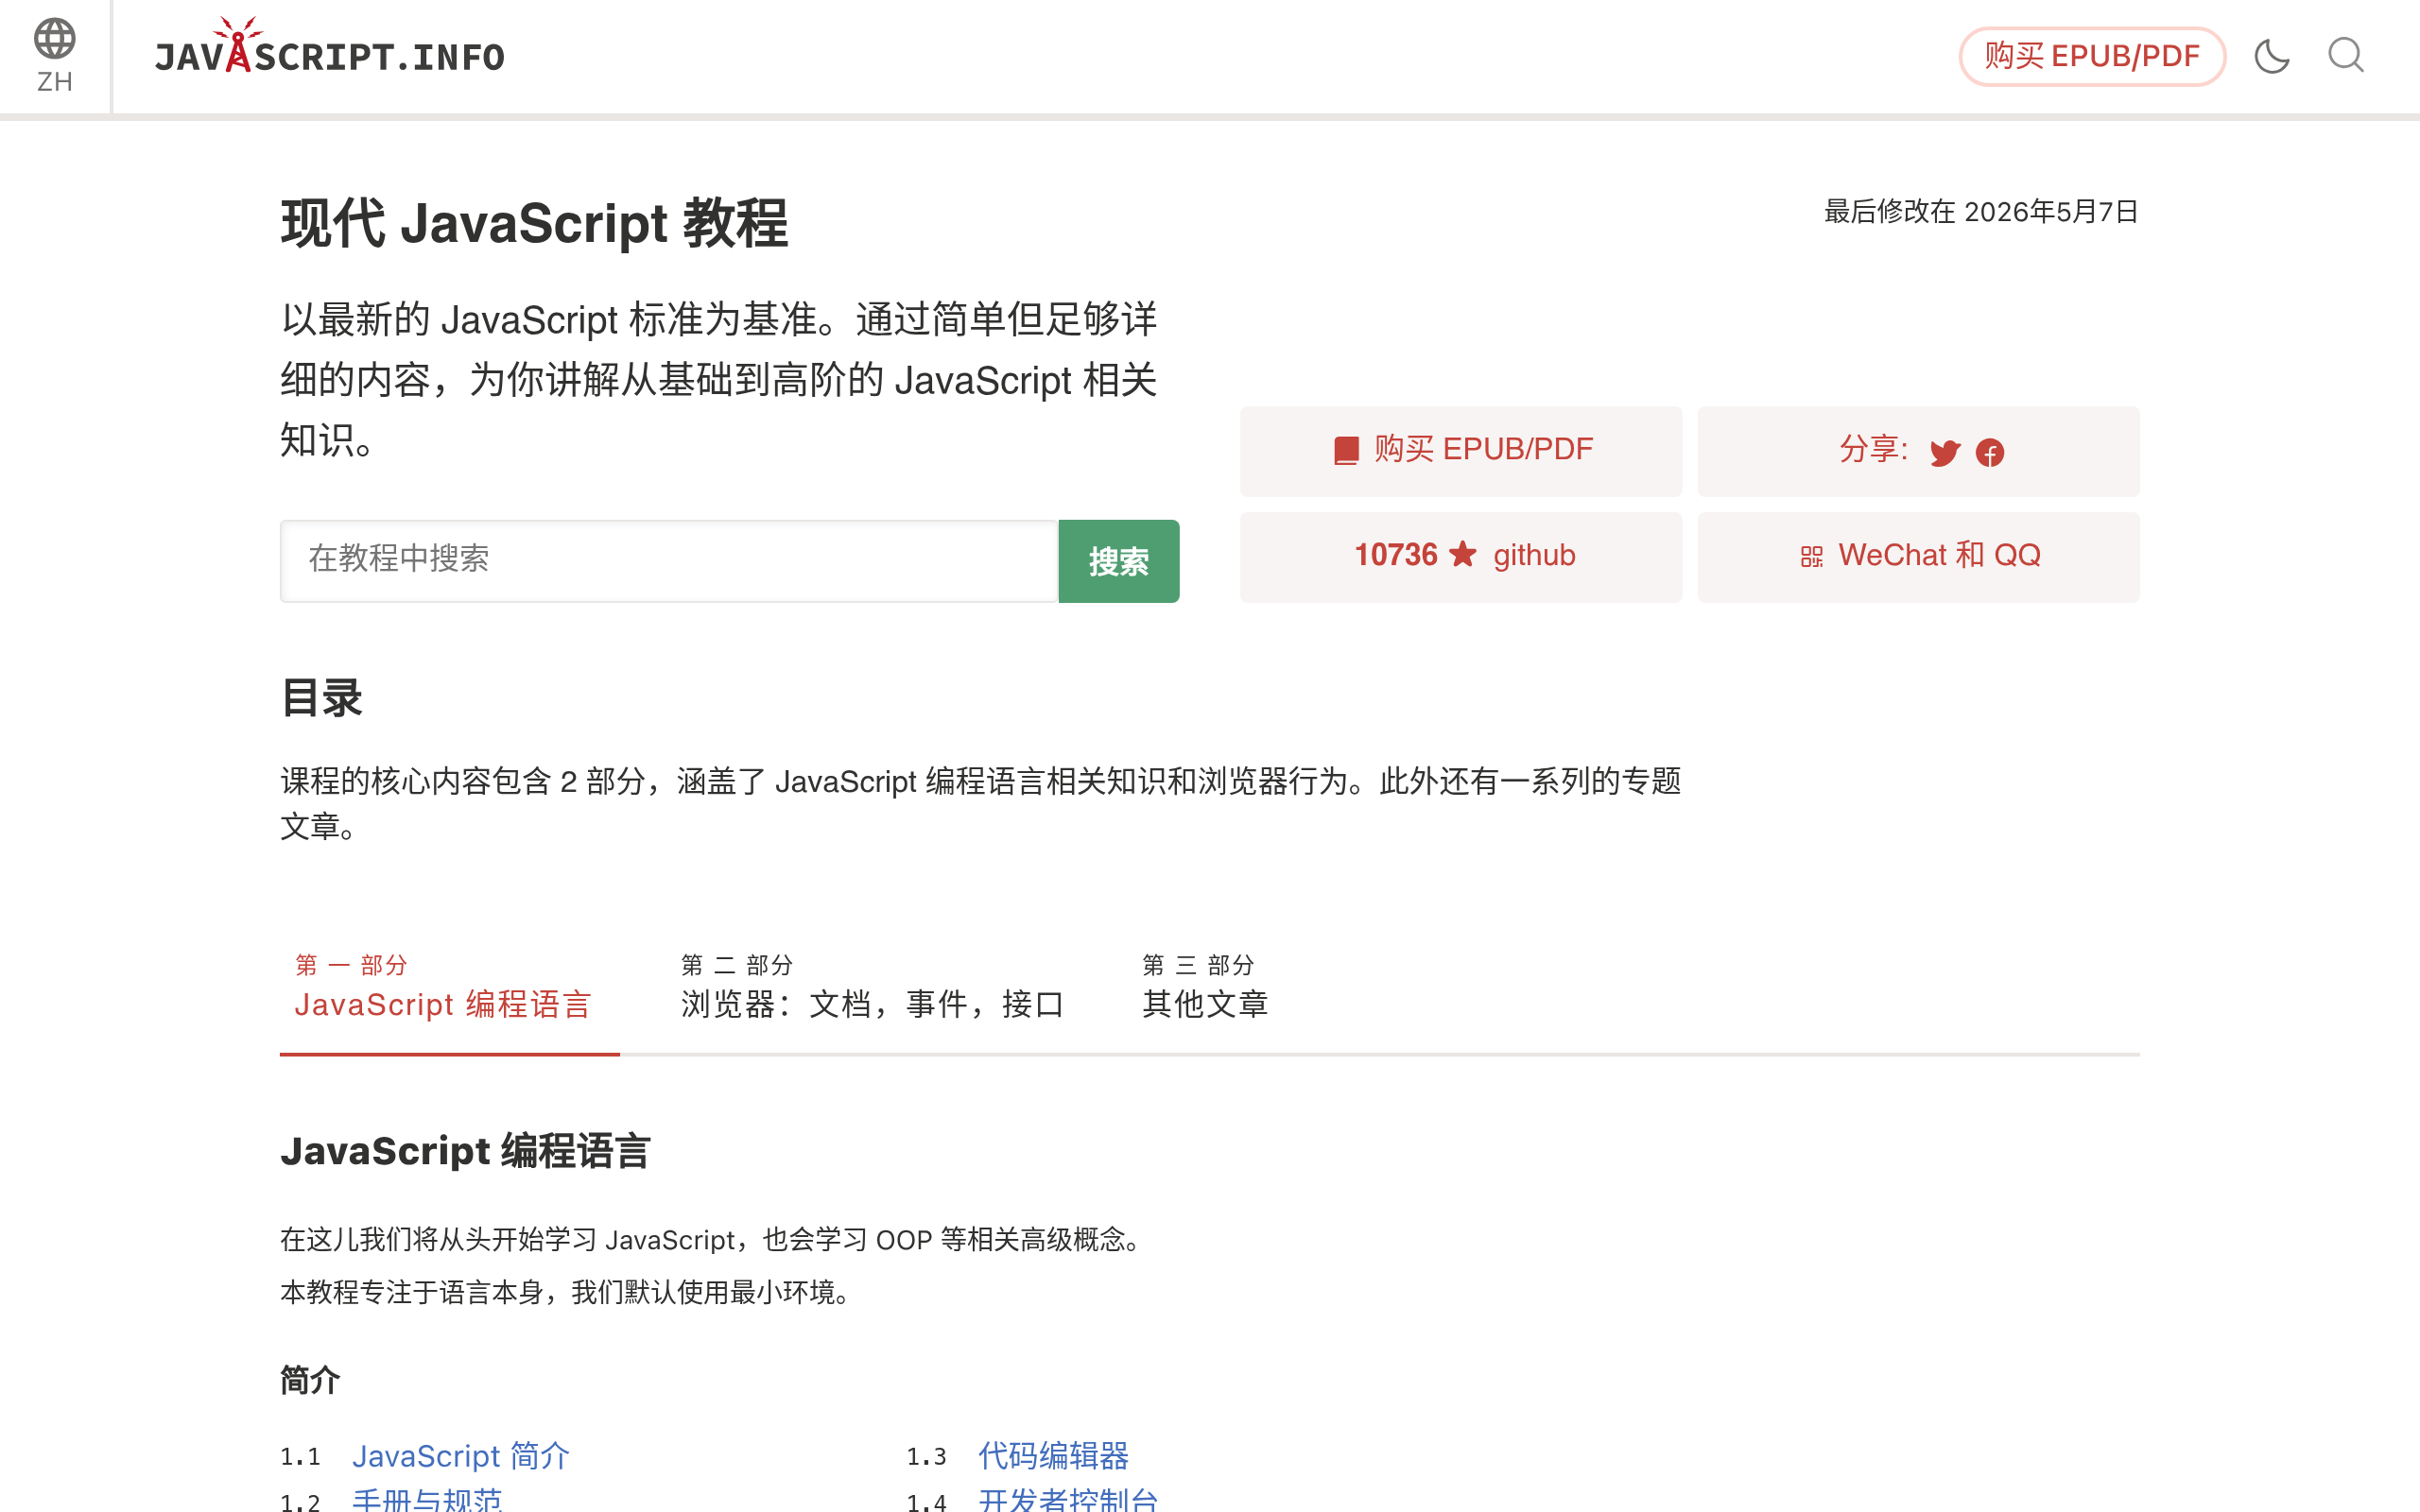Click the ZH language label

coord(55,82)
